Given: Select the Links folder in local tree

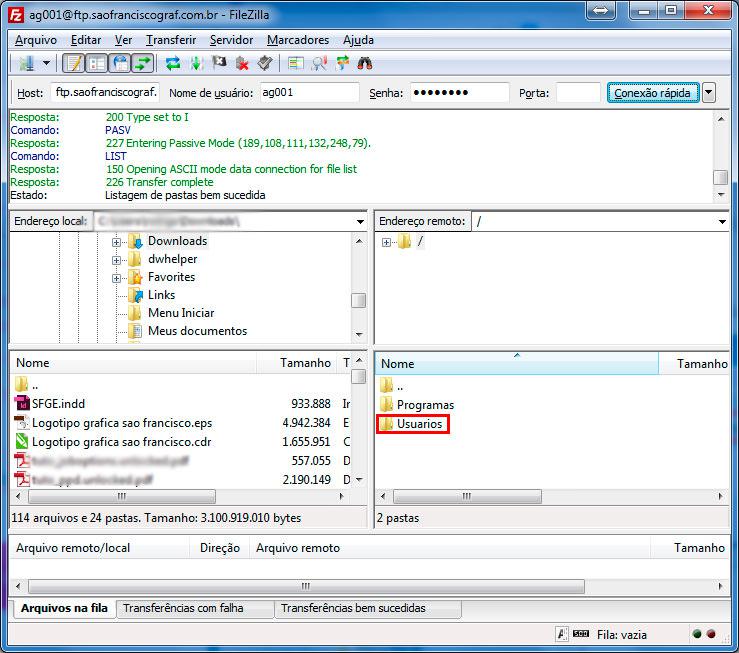Looking at the screenshot, I should coord(161,295).
